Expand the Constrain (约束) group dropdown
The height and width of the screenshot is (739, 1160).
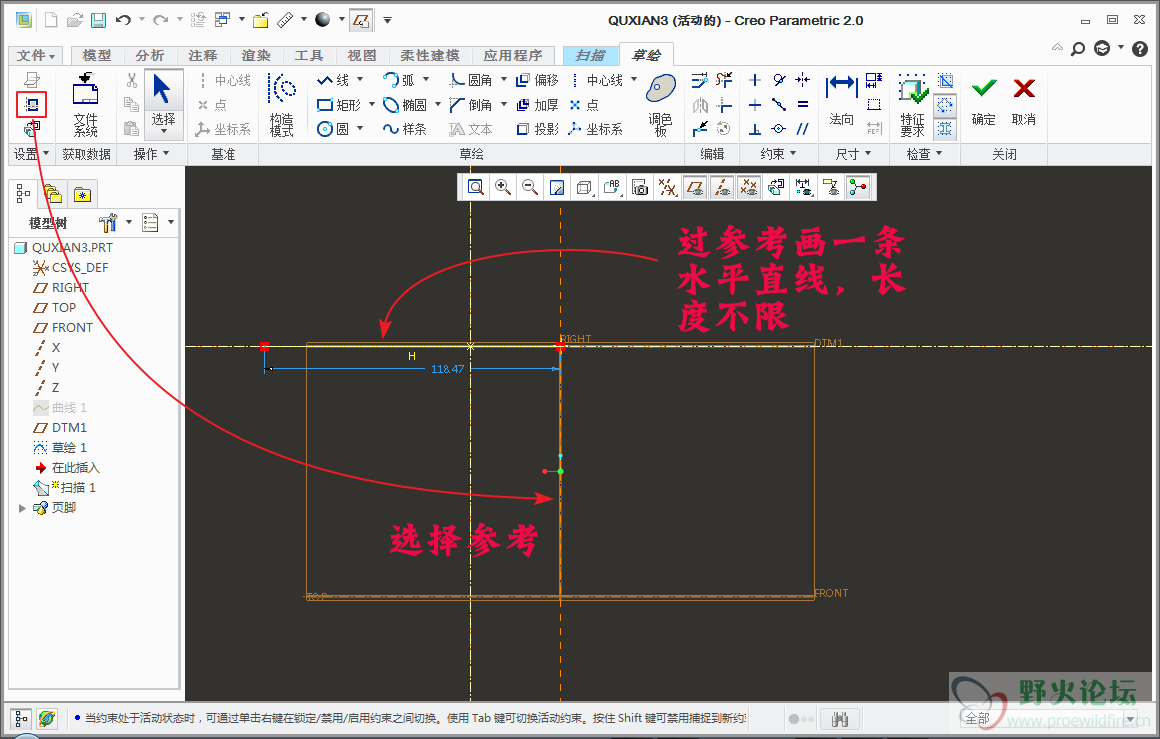tap(793, 153)
